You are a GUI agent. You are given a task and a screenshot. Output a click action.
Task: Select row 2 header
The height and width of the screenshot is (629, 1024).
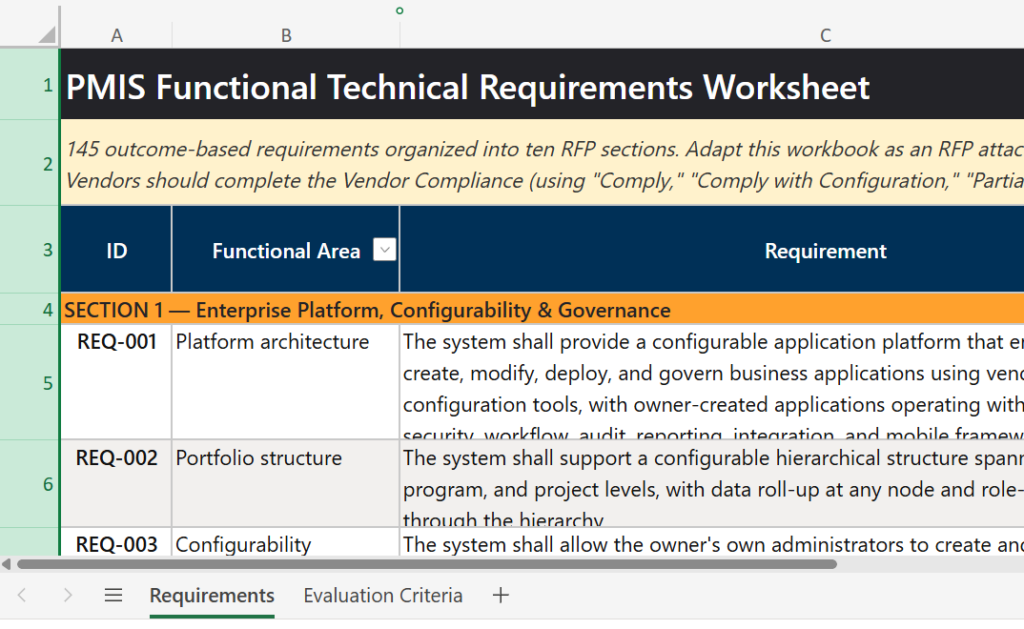[29, 163]
